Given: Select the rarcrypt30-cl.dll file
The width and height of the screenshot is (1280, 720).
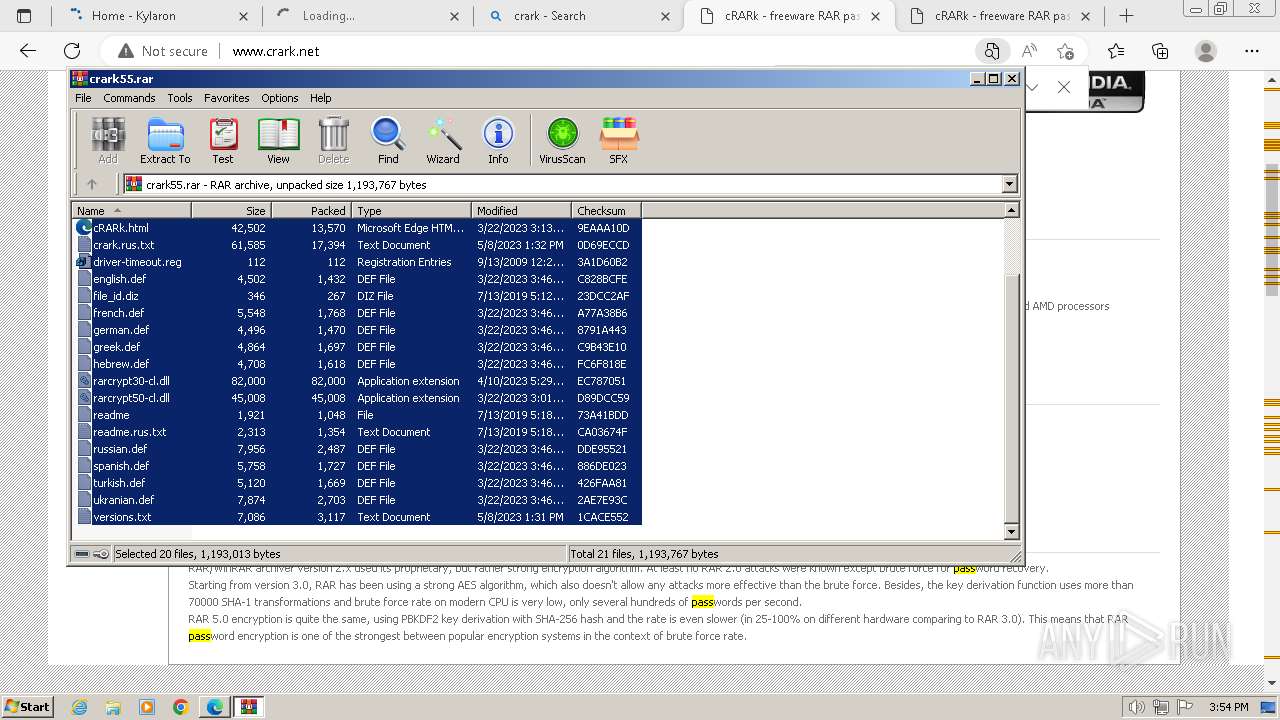Looking at the screenshot, I should point(131,381).
